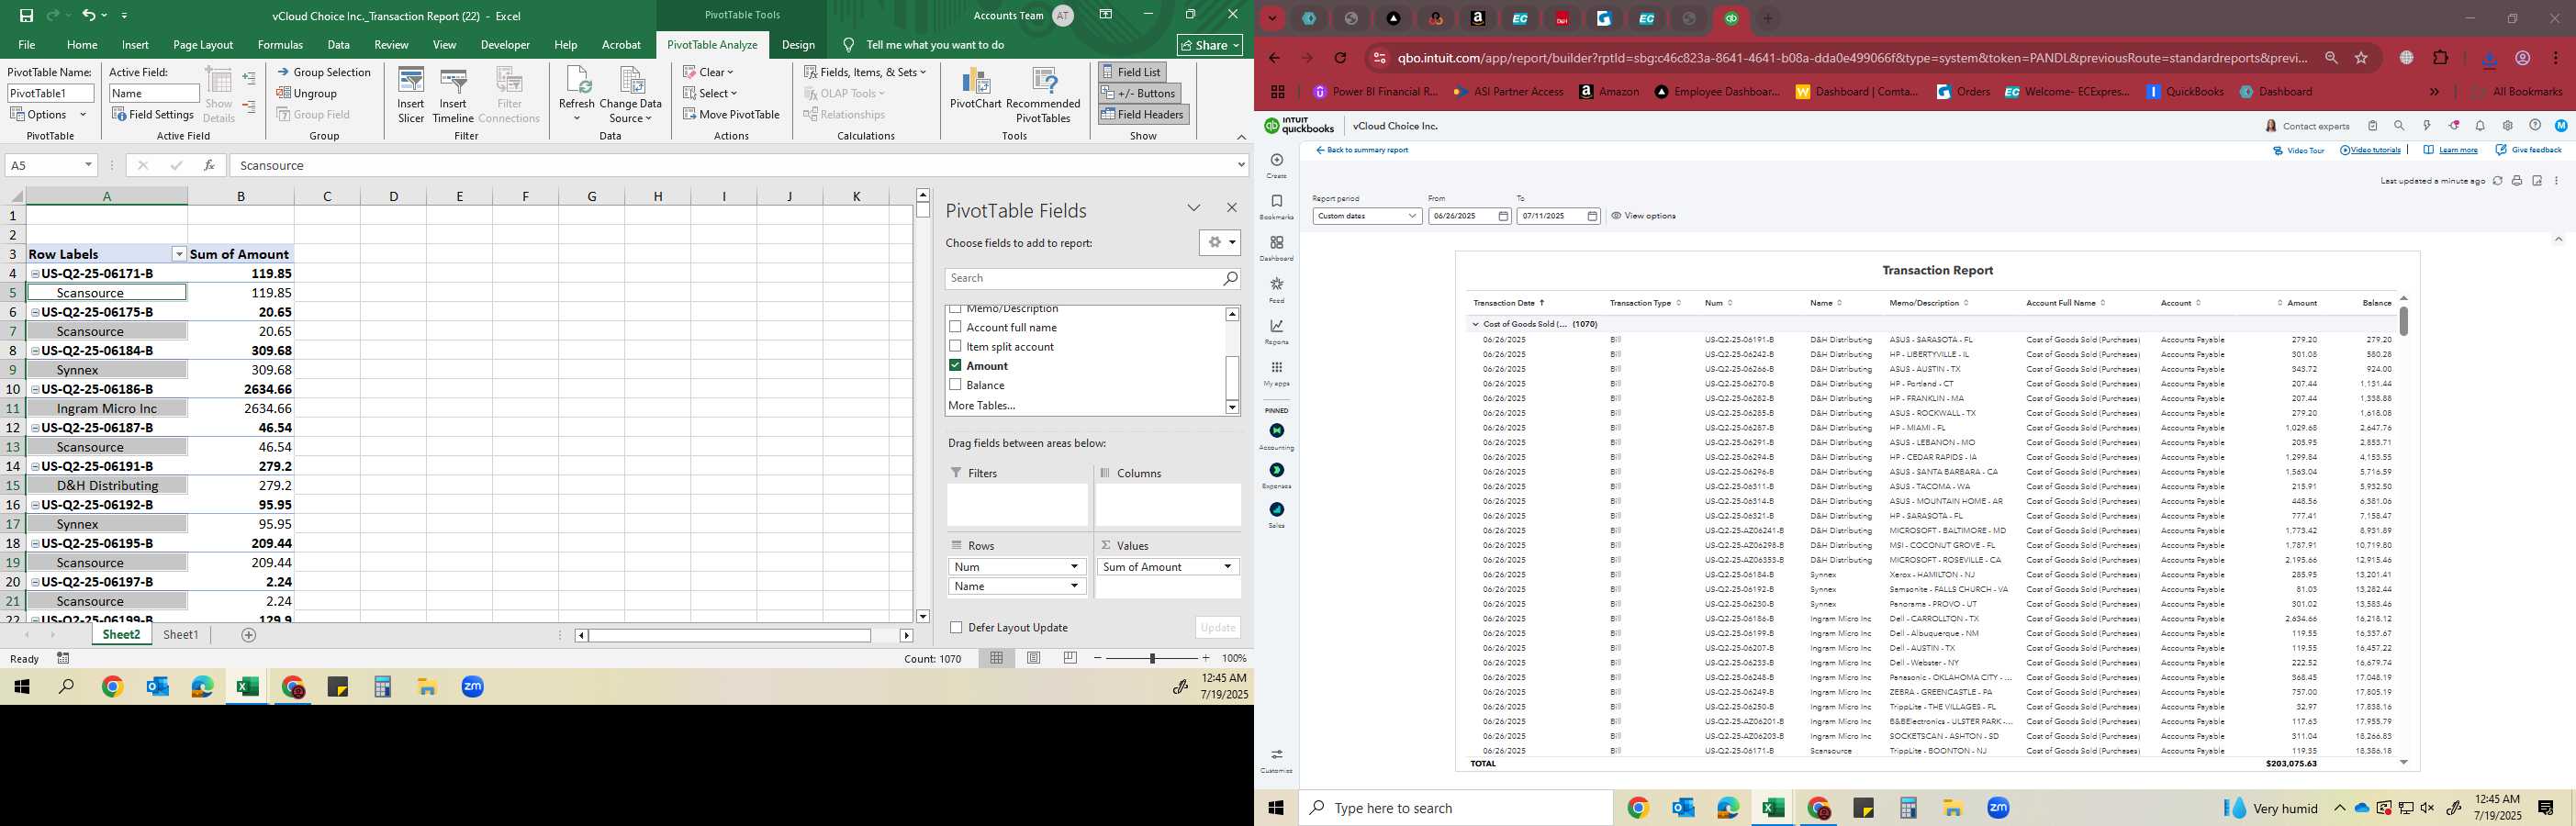Click the Undo icon in Excel title bar
2576x826 pixels.
(88, 15)
